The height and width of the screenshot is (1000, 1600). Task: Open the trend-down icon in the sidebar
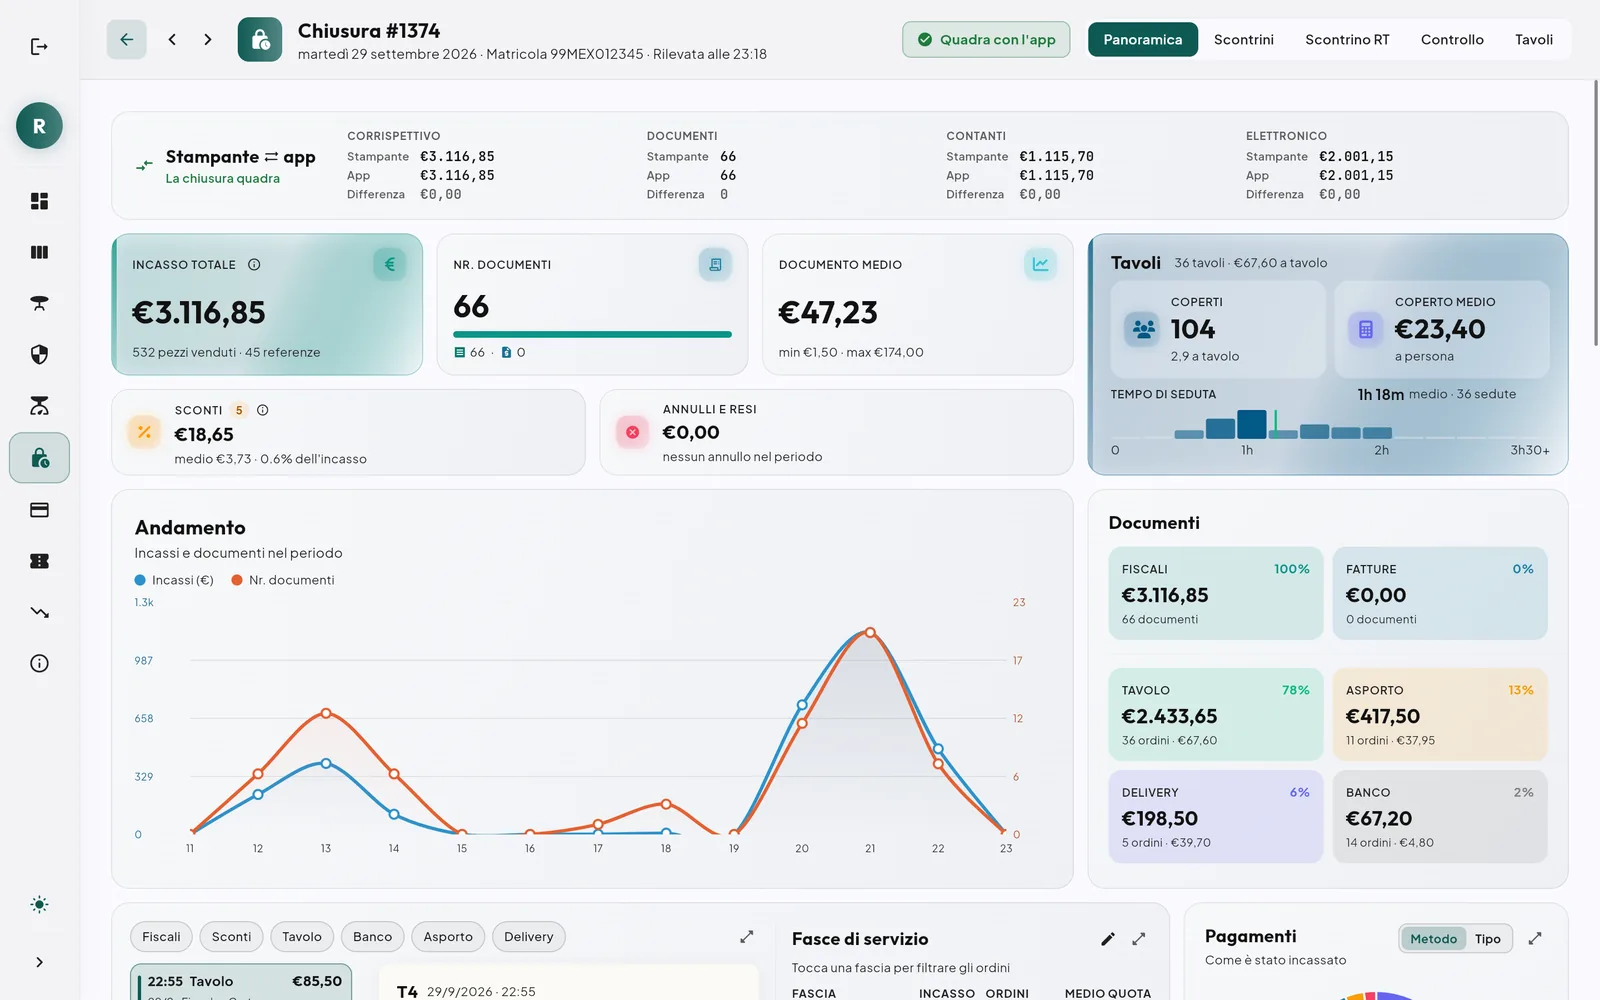[x=39, y=612]
